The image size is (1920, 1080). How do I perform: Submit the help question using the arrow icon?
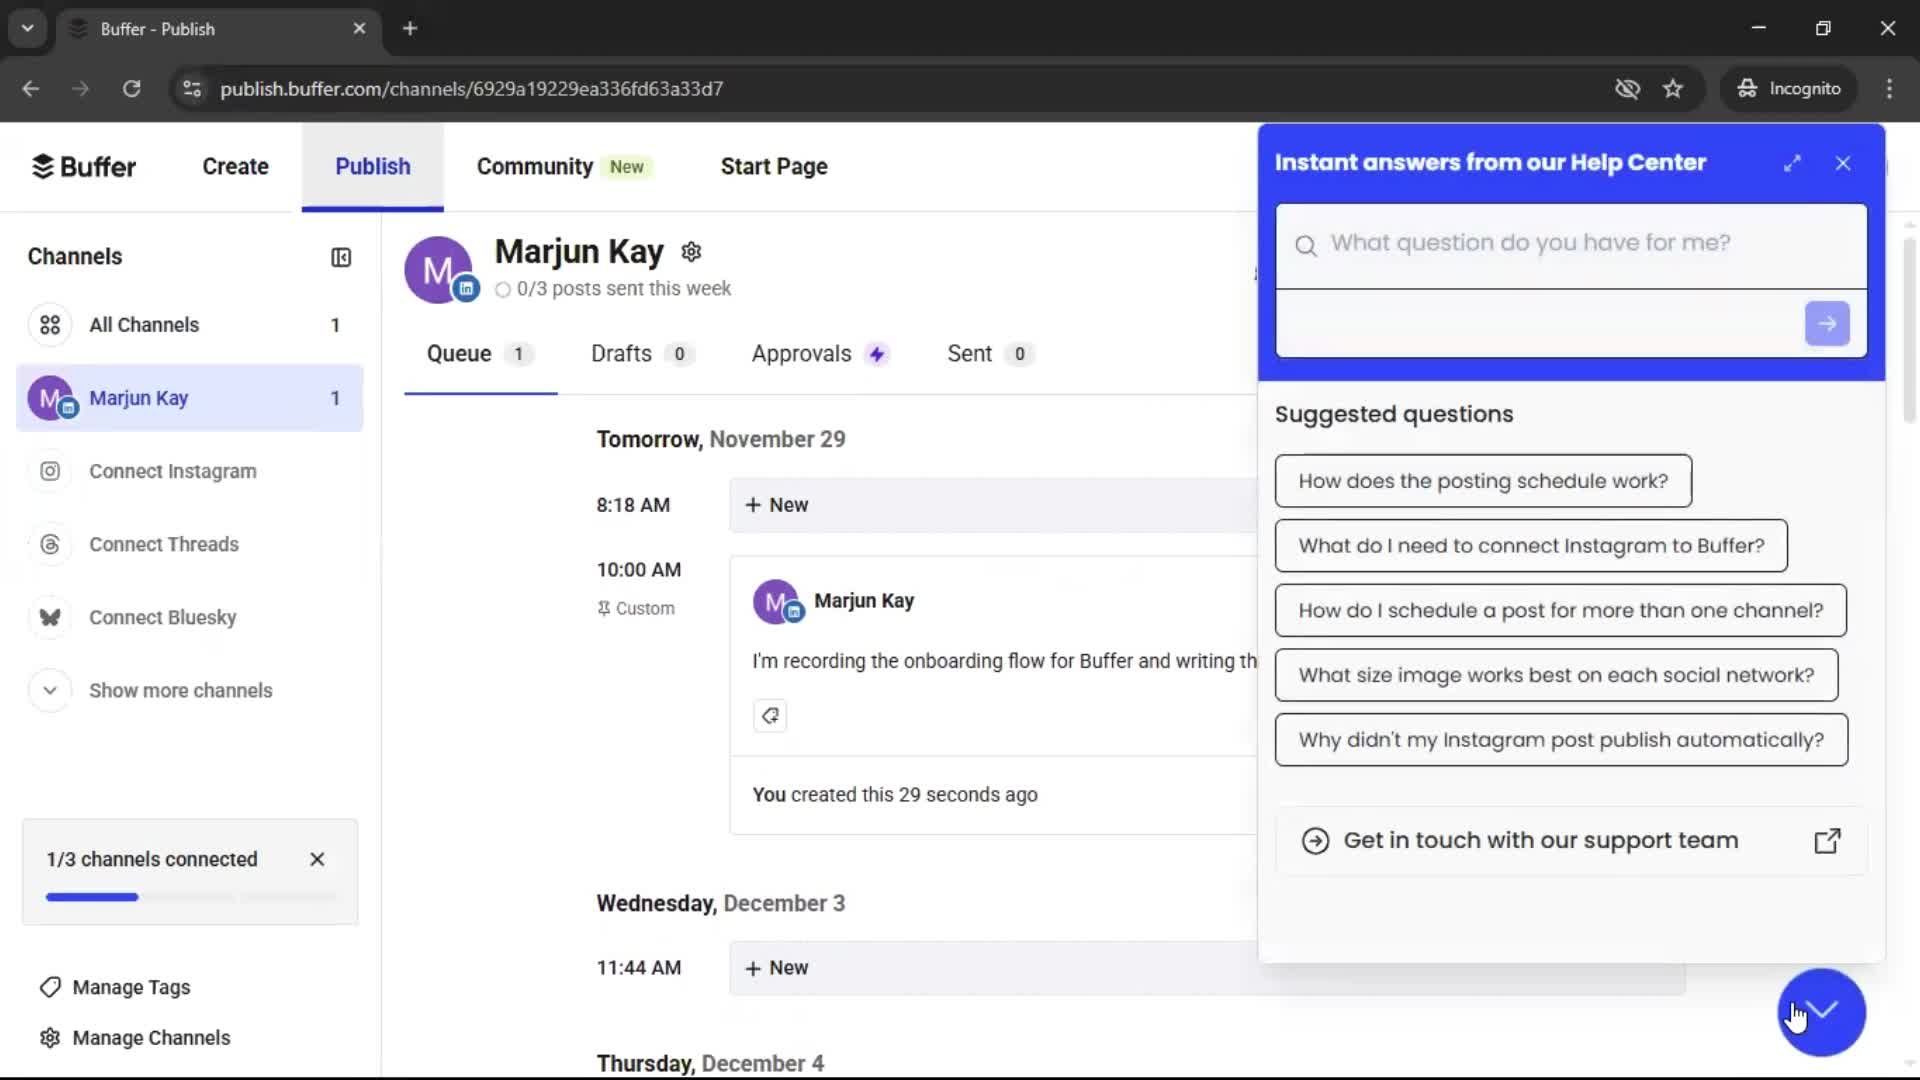(x=1826, y=323)
